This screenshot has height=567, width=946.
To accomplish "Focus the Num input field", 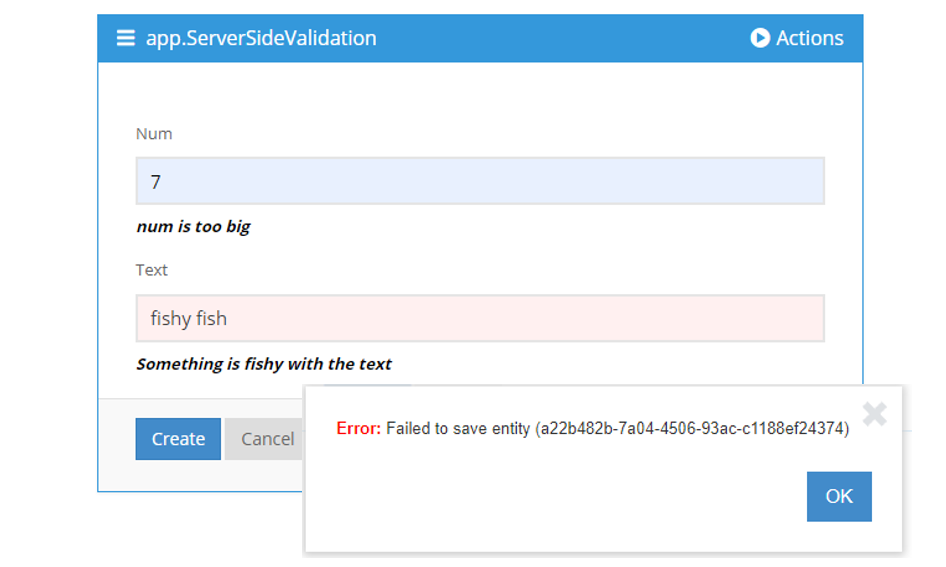I will click(x=480, y=181).
